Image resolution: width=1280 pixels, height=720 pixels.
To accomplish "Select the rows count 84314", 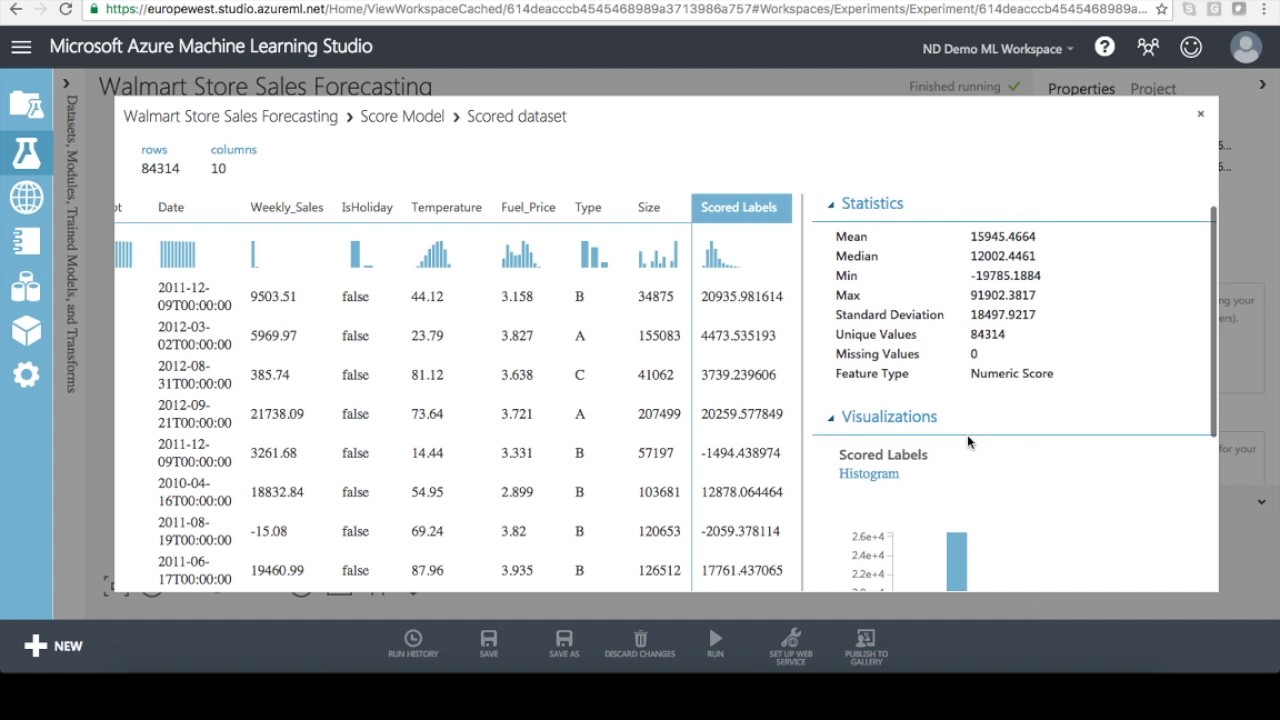I will 160,169.
